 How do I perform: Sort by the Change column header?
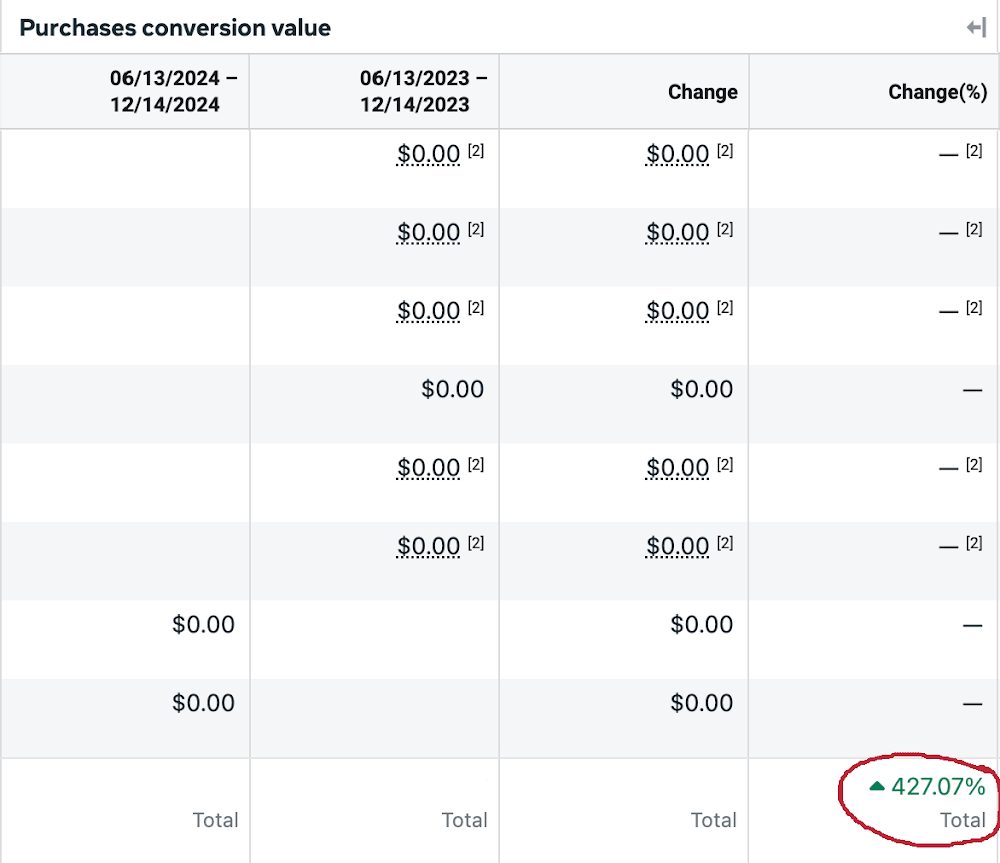coord(702,92)
